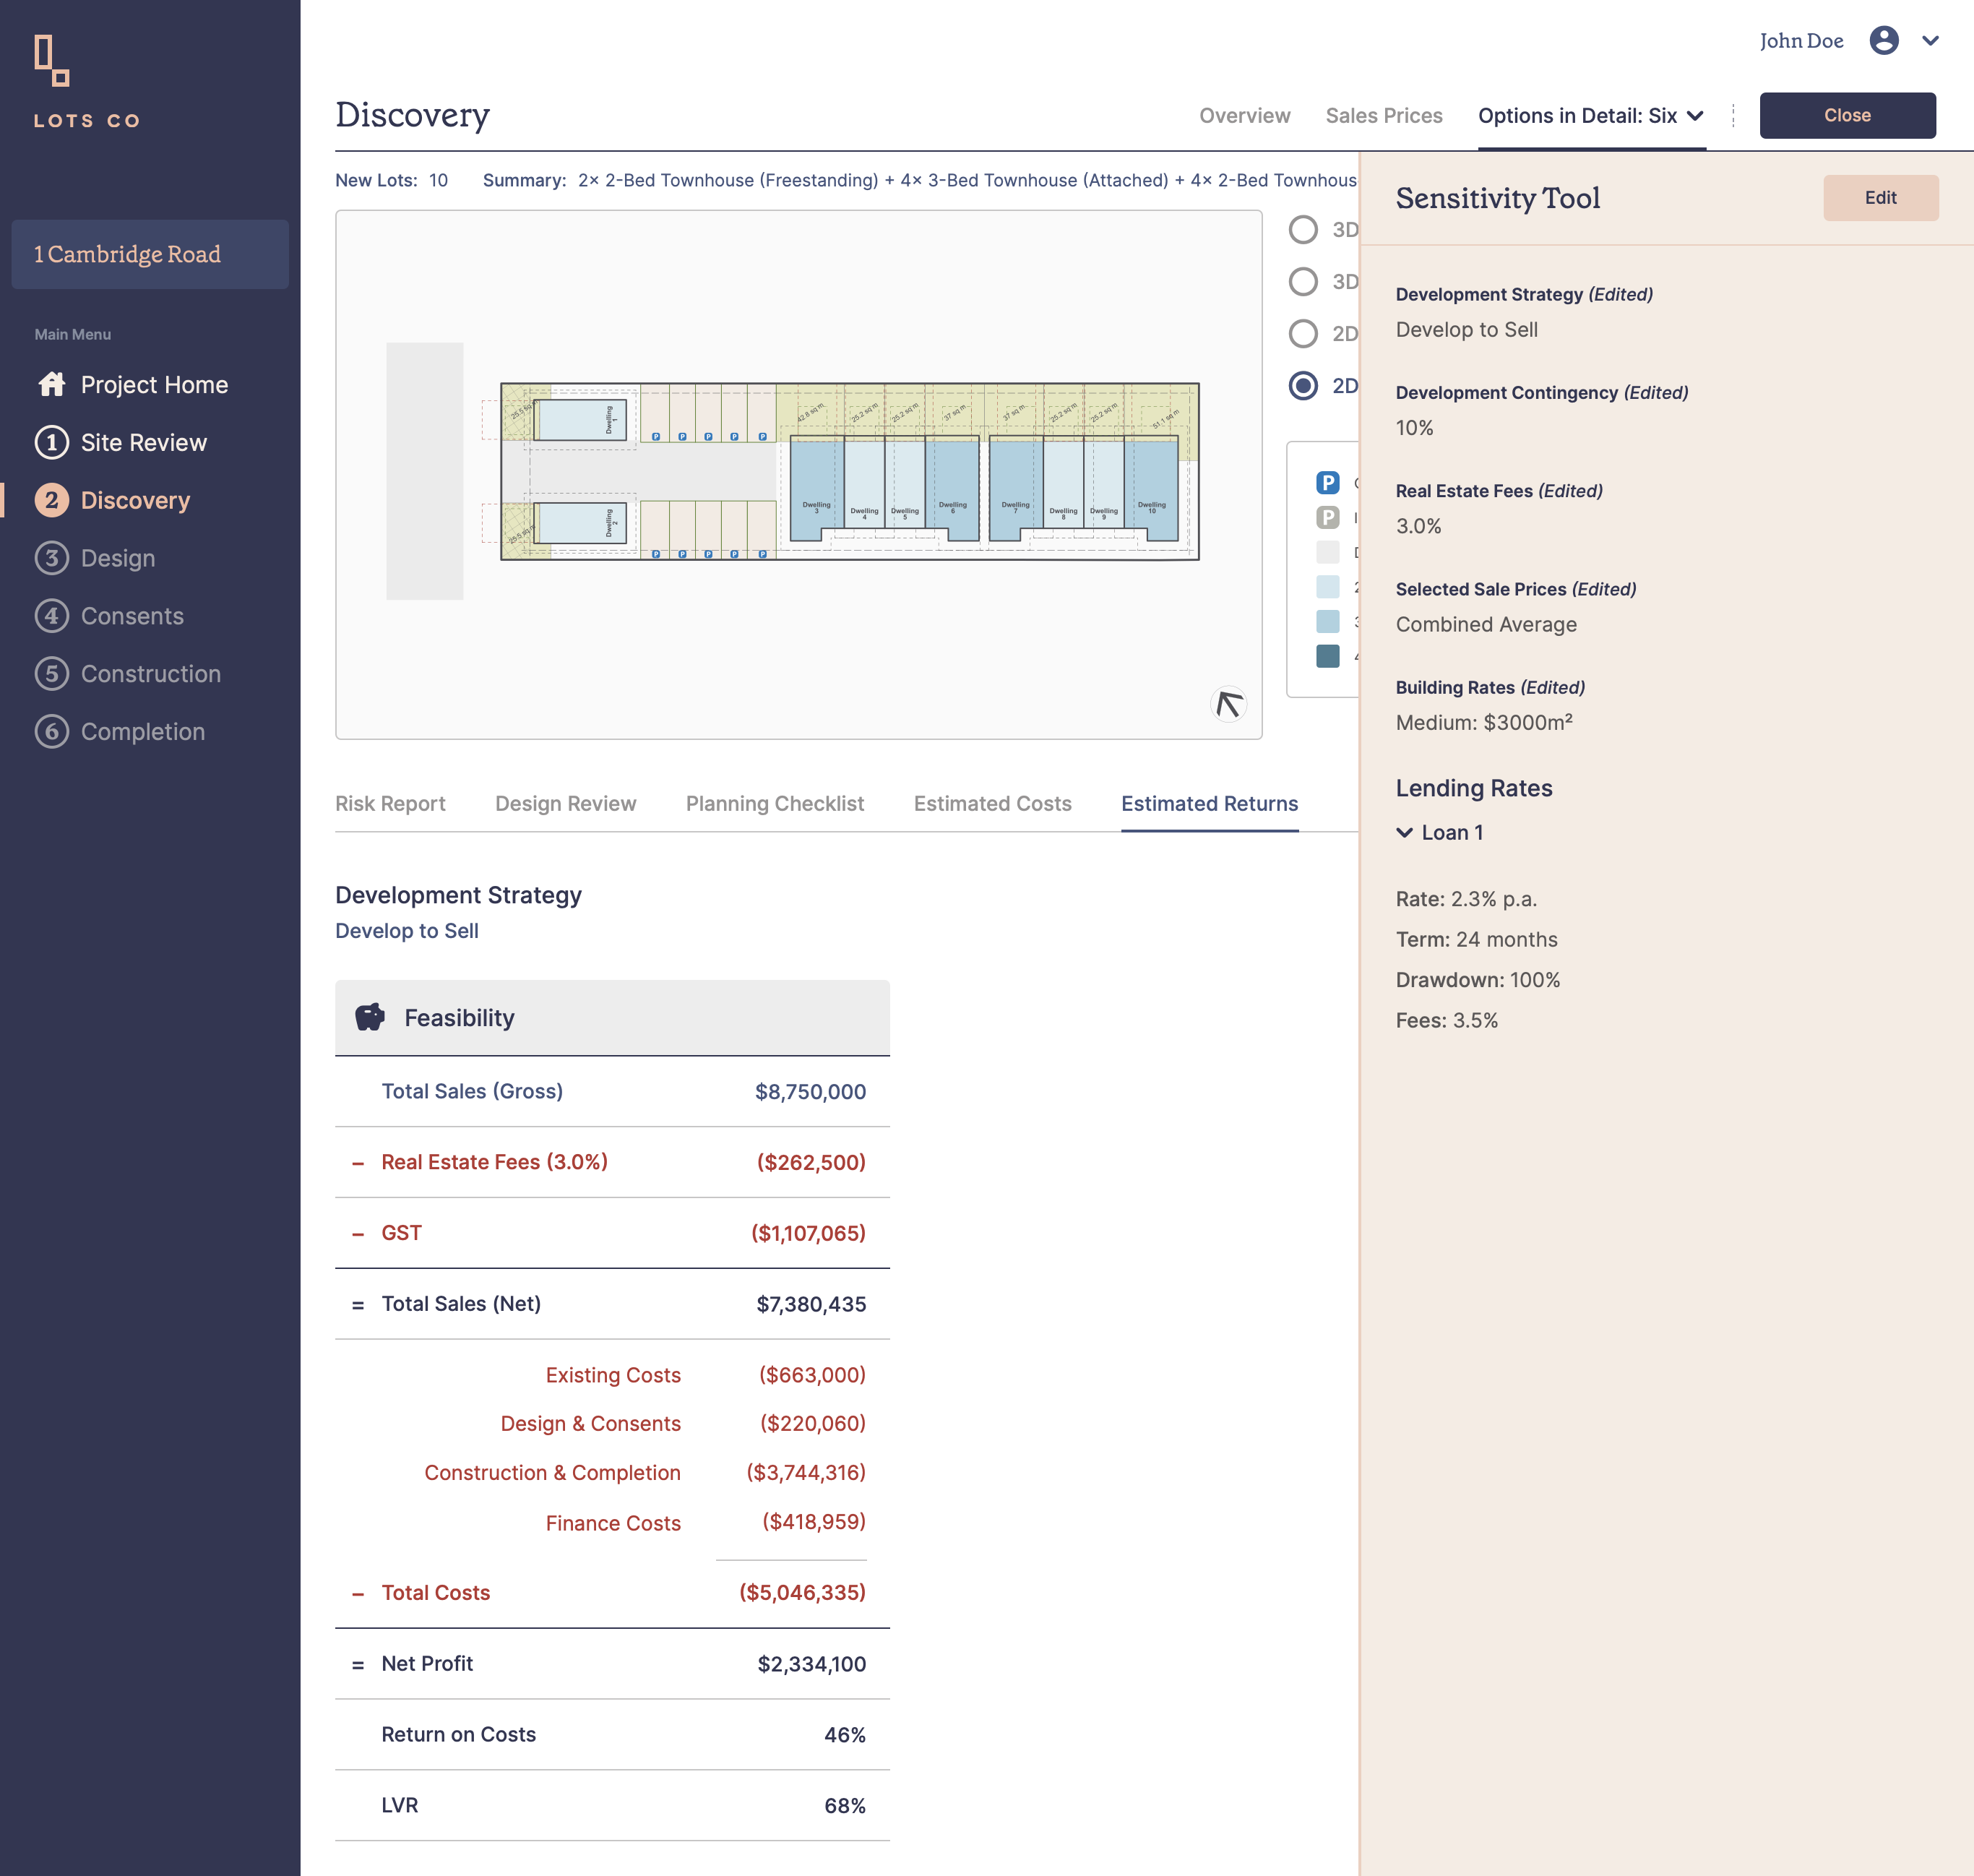Open user account menu chevron
The width and height of the screenshot is (1974, 1876).
coord(1931,41)
